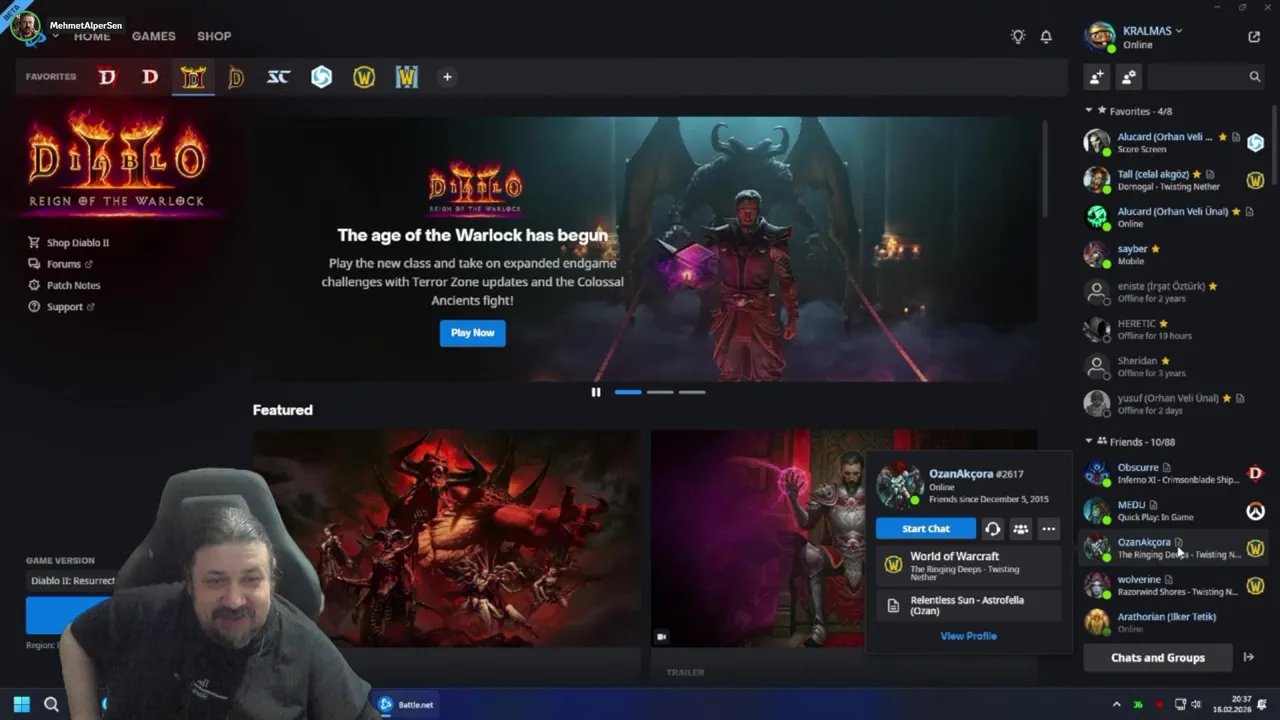Select the second carousel slide indicator

(660, 392)
